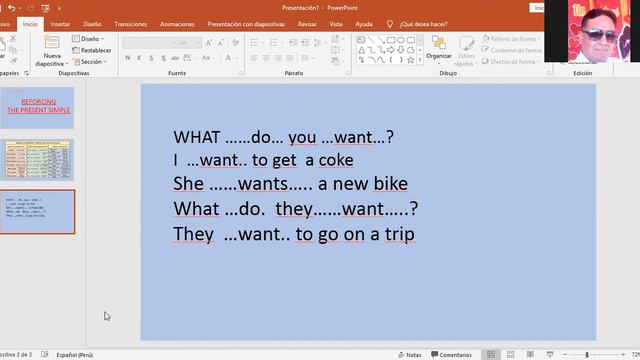The width and height of the screenshot is (640, 360).
Task: Decrease font size with the smaller A icon
Action: click(221, 42)
